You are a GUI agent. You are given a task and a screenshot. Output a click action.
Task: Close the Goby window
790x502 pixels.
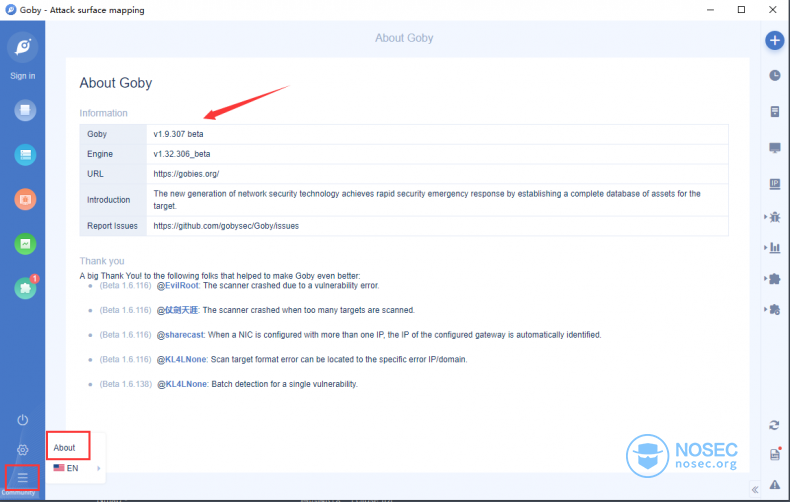click(x=772, y=10)
